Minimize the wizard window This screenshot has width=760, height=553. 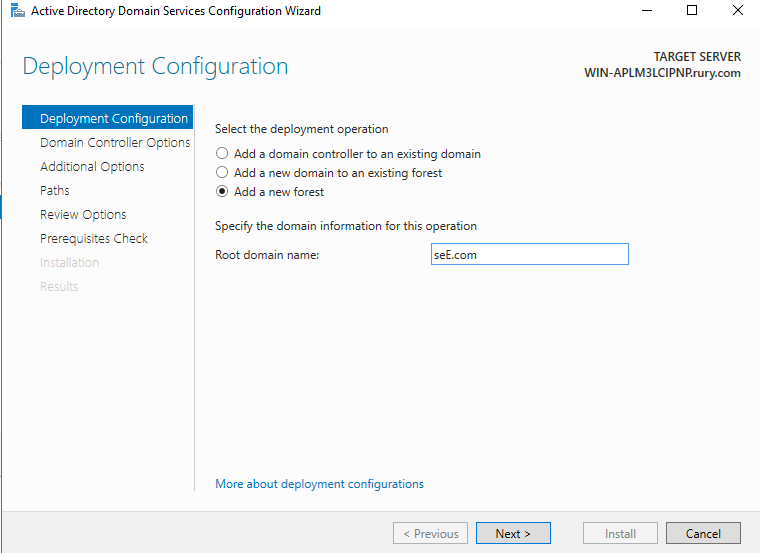coord(647,10)
